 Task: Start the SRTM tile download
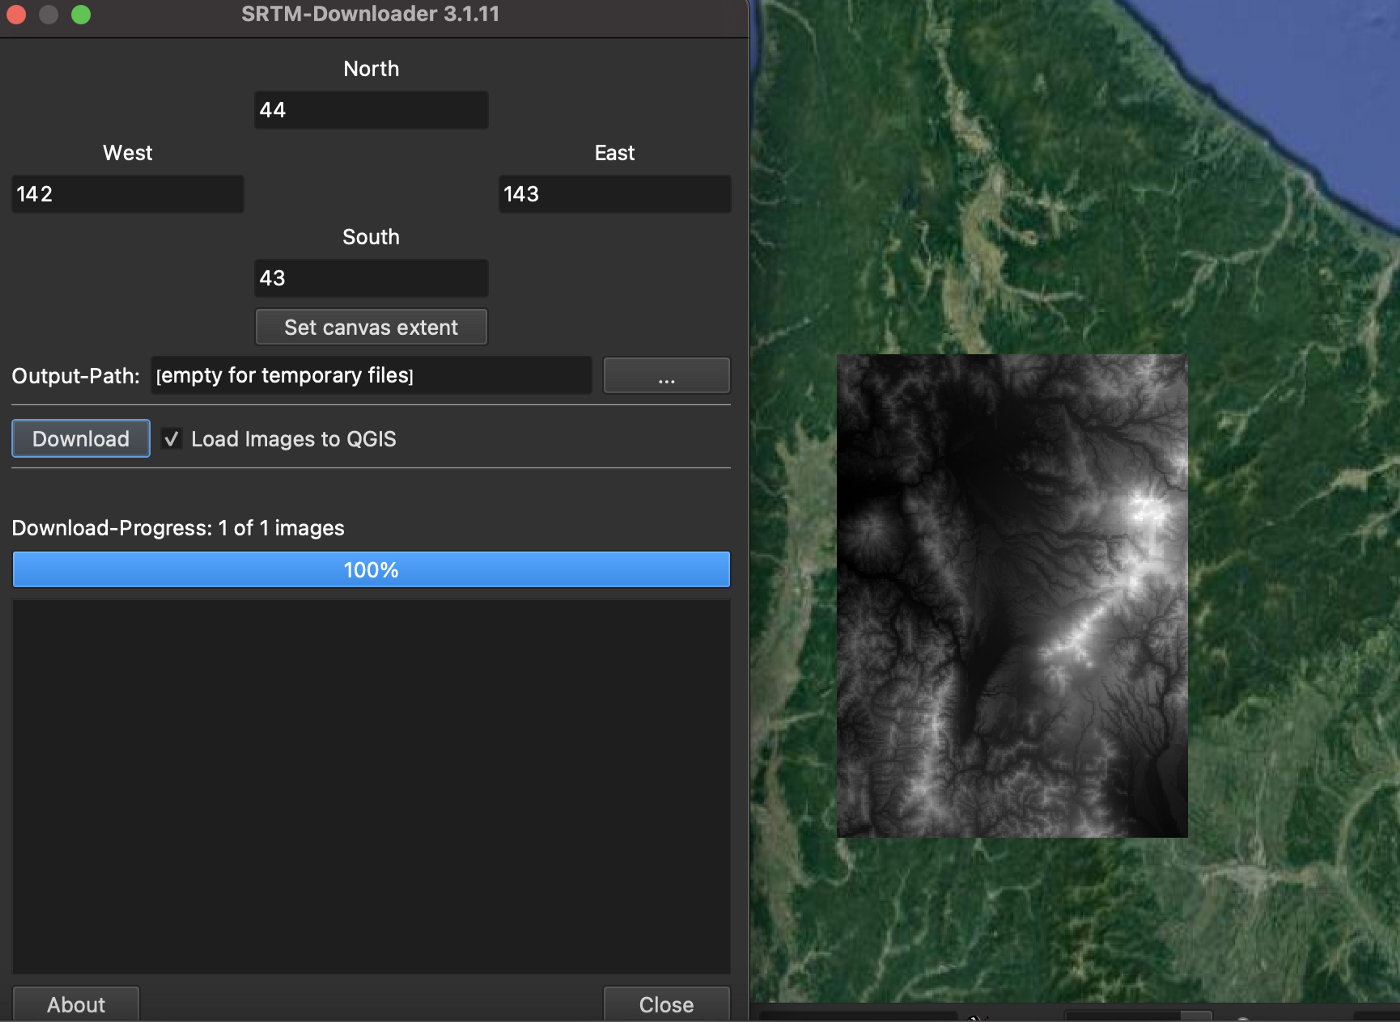(81, 439)
